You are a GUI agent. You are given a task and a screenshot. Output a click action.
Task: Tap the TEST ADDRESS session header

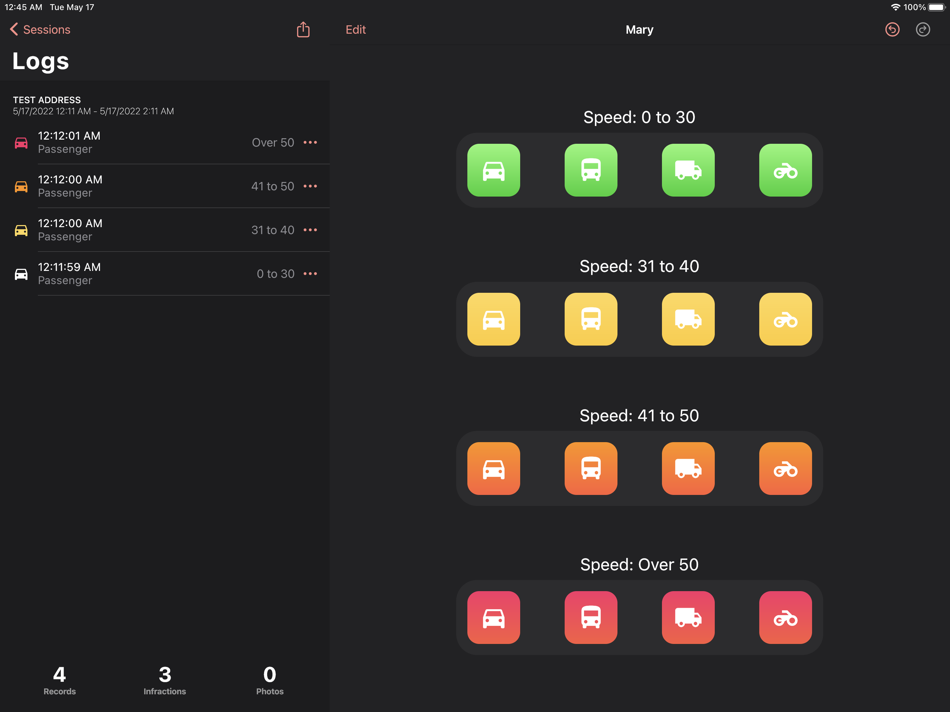[93, 105]
